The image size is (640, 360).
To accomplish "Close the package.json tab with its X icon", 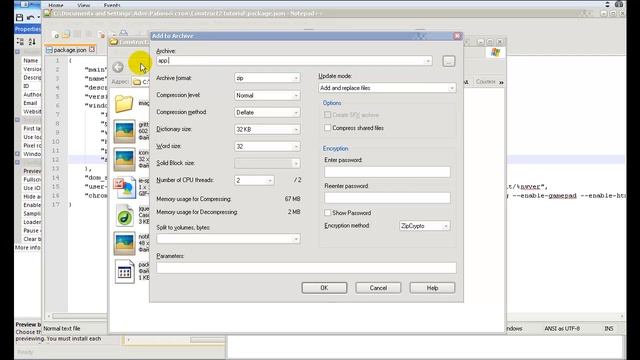I will coord(92,49).
